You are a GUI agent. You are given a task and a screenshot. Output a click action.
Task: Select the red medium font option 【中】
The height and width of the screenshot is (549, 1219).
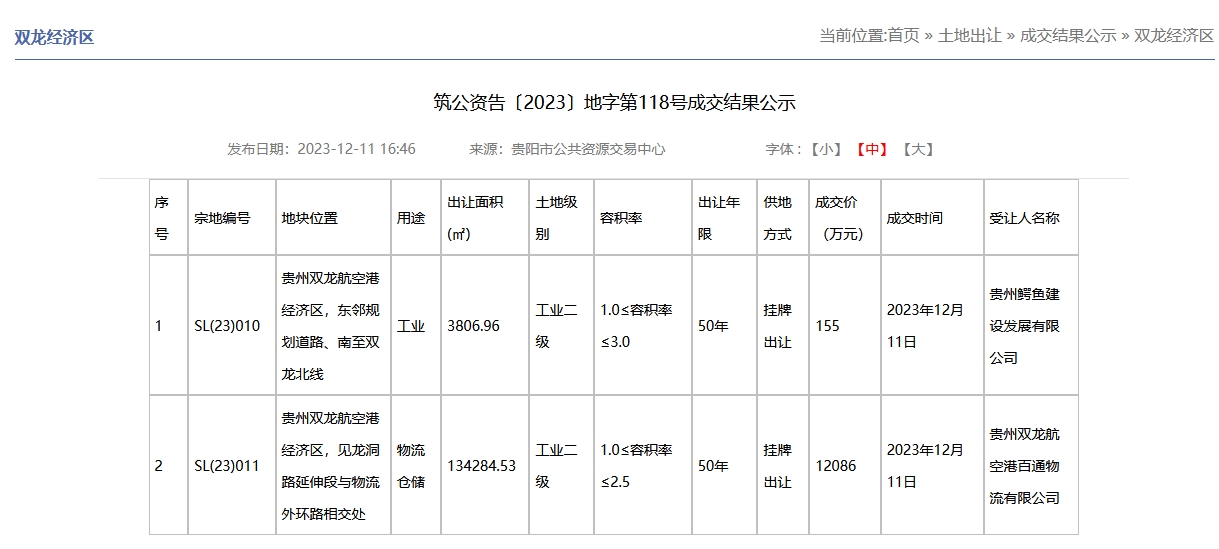(871, 149)
